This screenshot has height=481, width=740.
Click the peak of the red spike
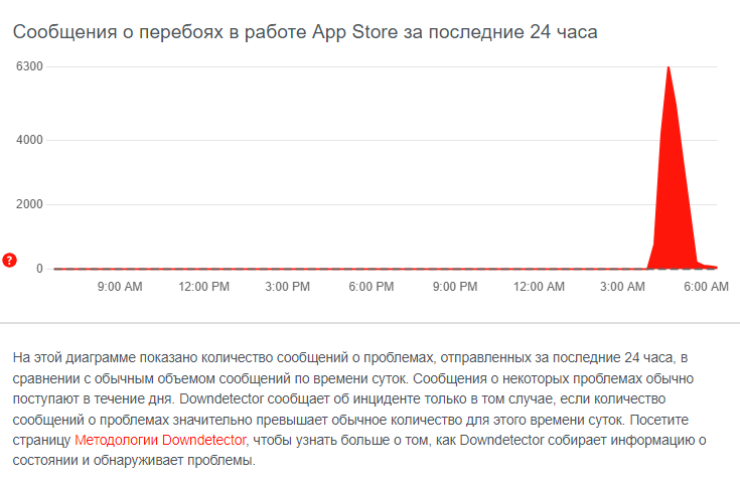tap(667, 68)
